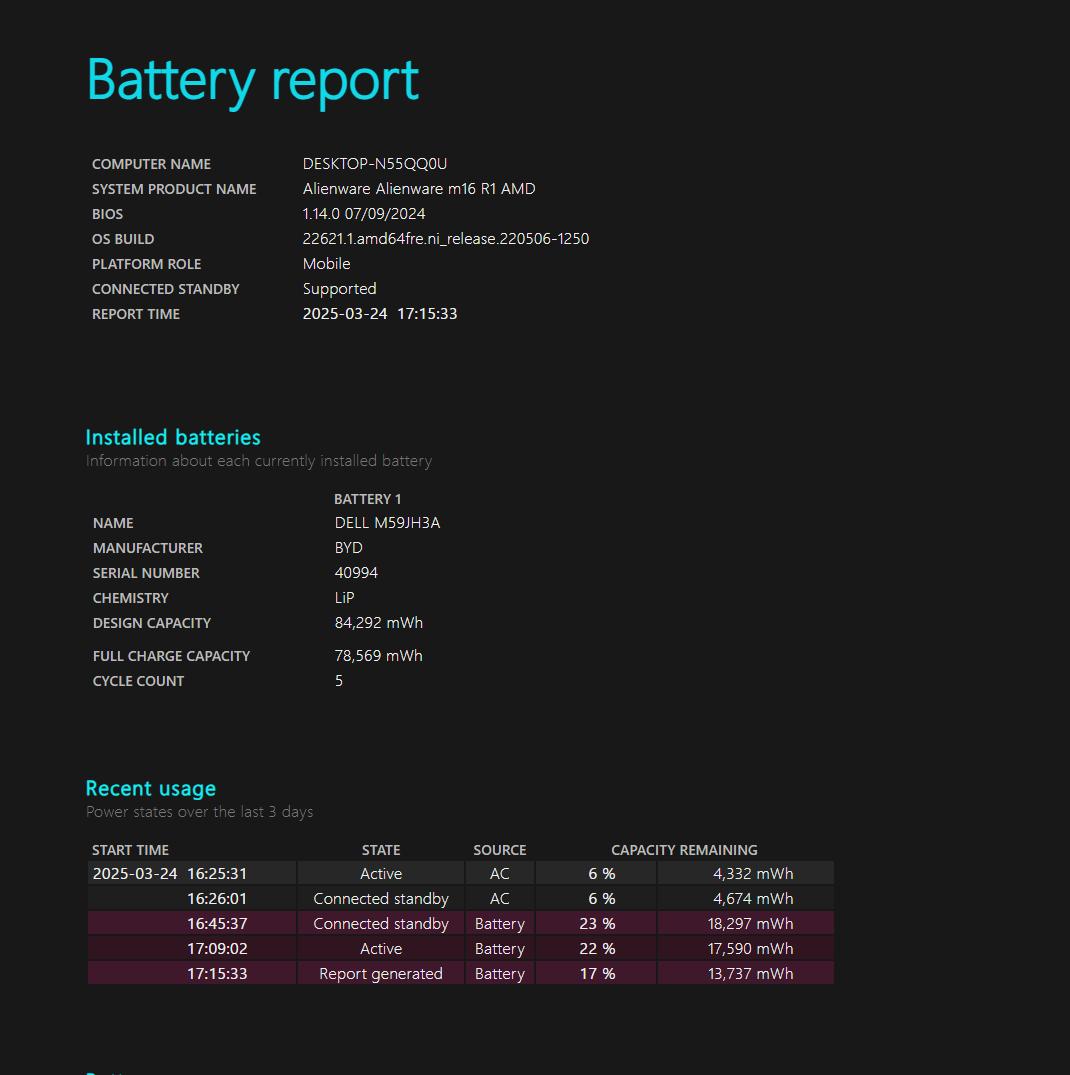Image resolution: width=1070 pixels, height=1075 pixels.
Task: Click the chemistry value LiP
Action: pyautogui.click(x=344, y=598)
